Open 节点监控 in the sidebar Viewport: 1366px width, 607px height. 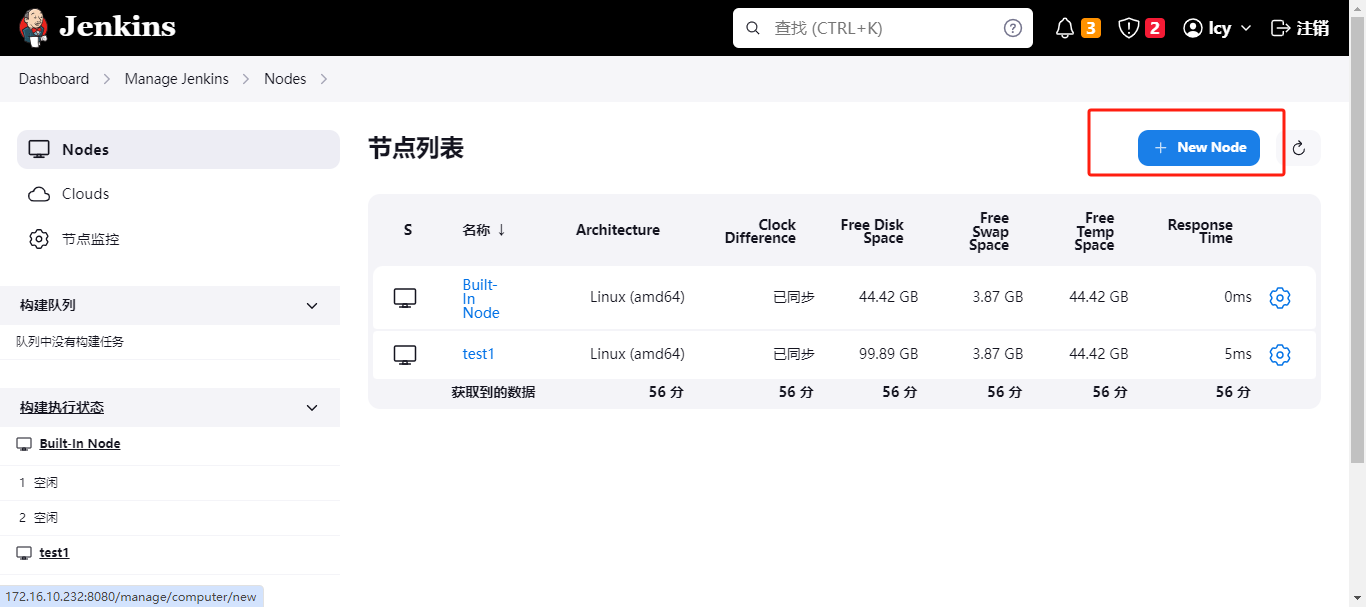point(90,239)
